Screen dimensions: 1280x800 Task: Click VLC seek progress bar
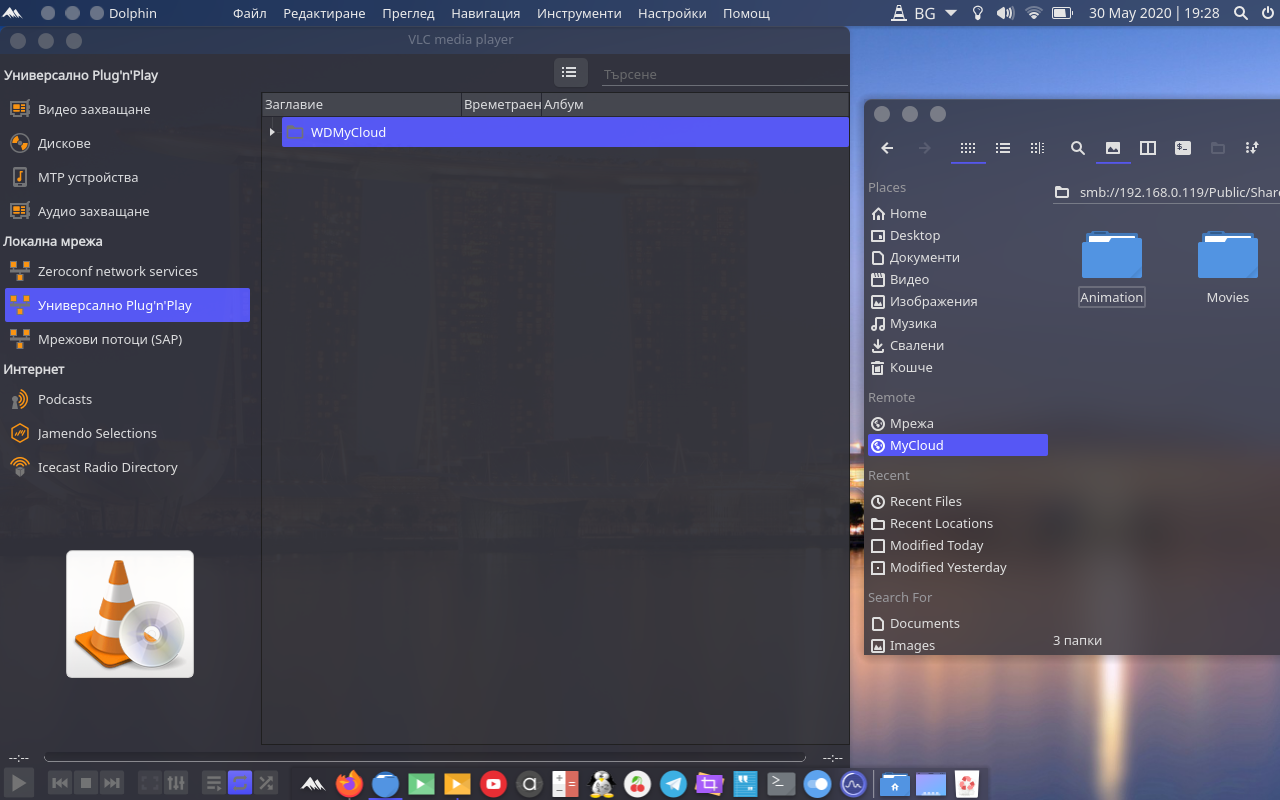tap(425, 758)
